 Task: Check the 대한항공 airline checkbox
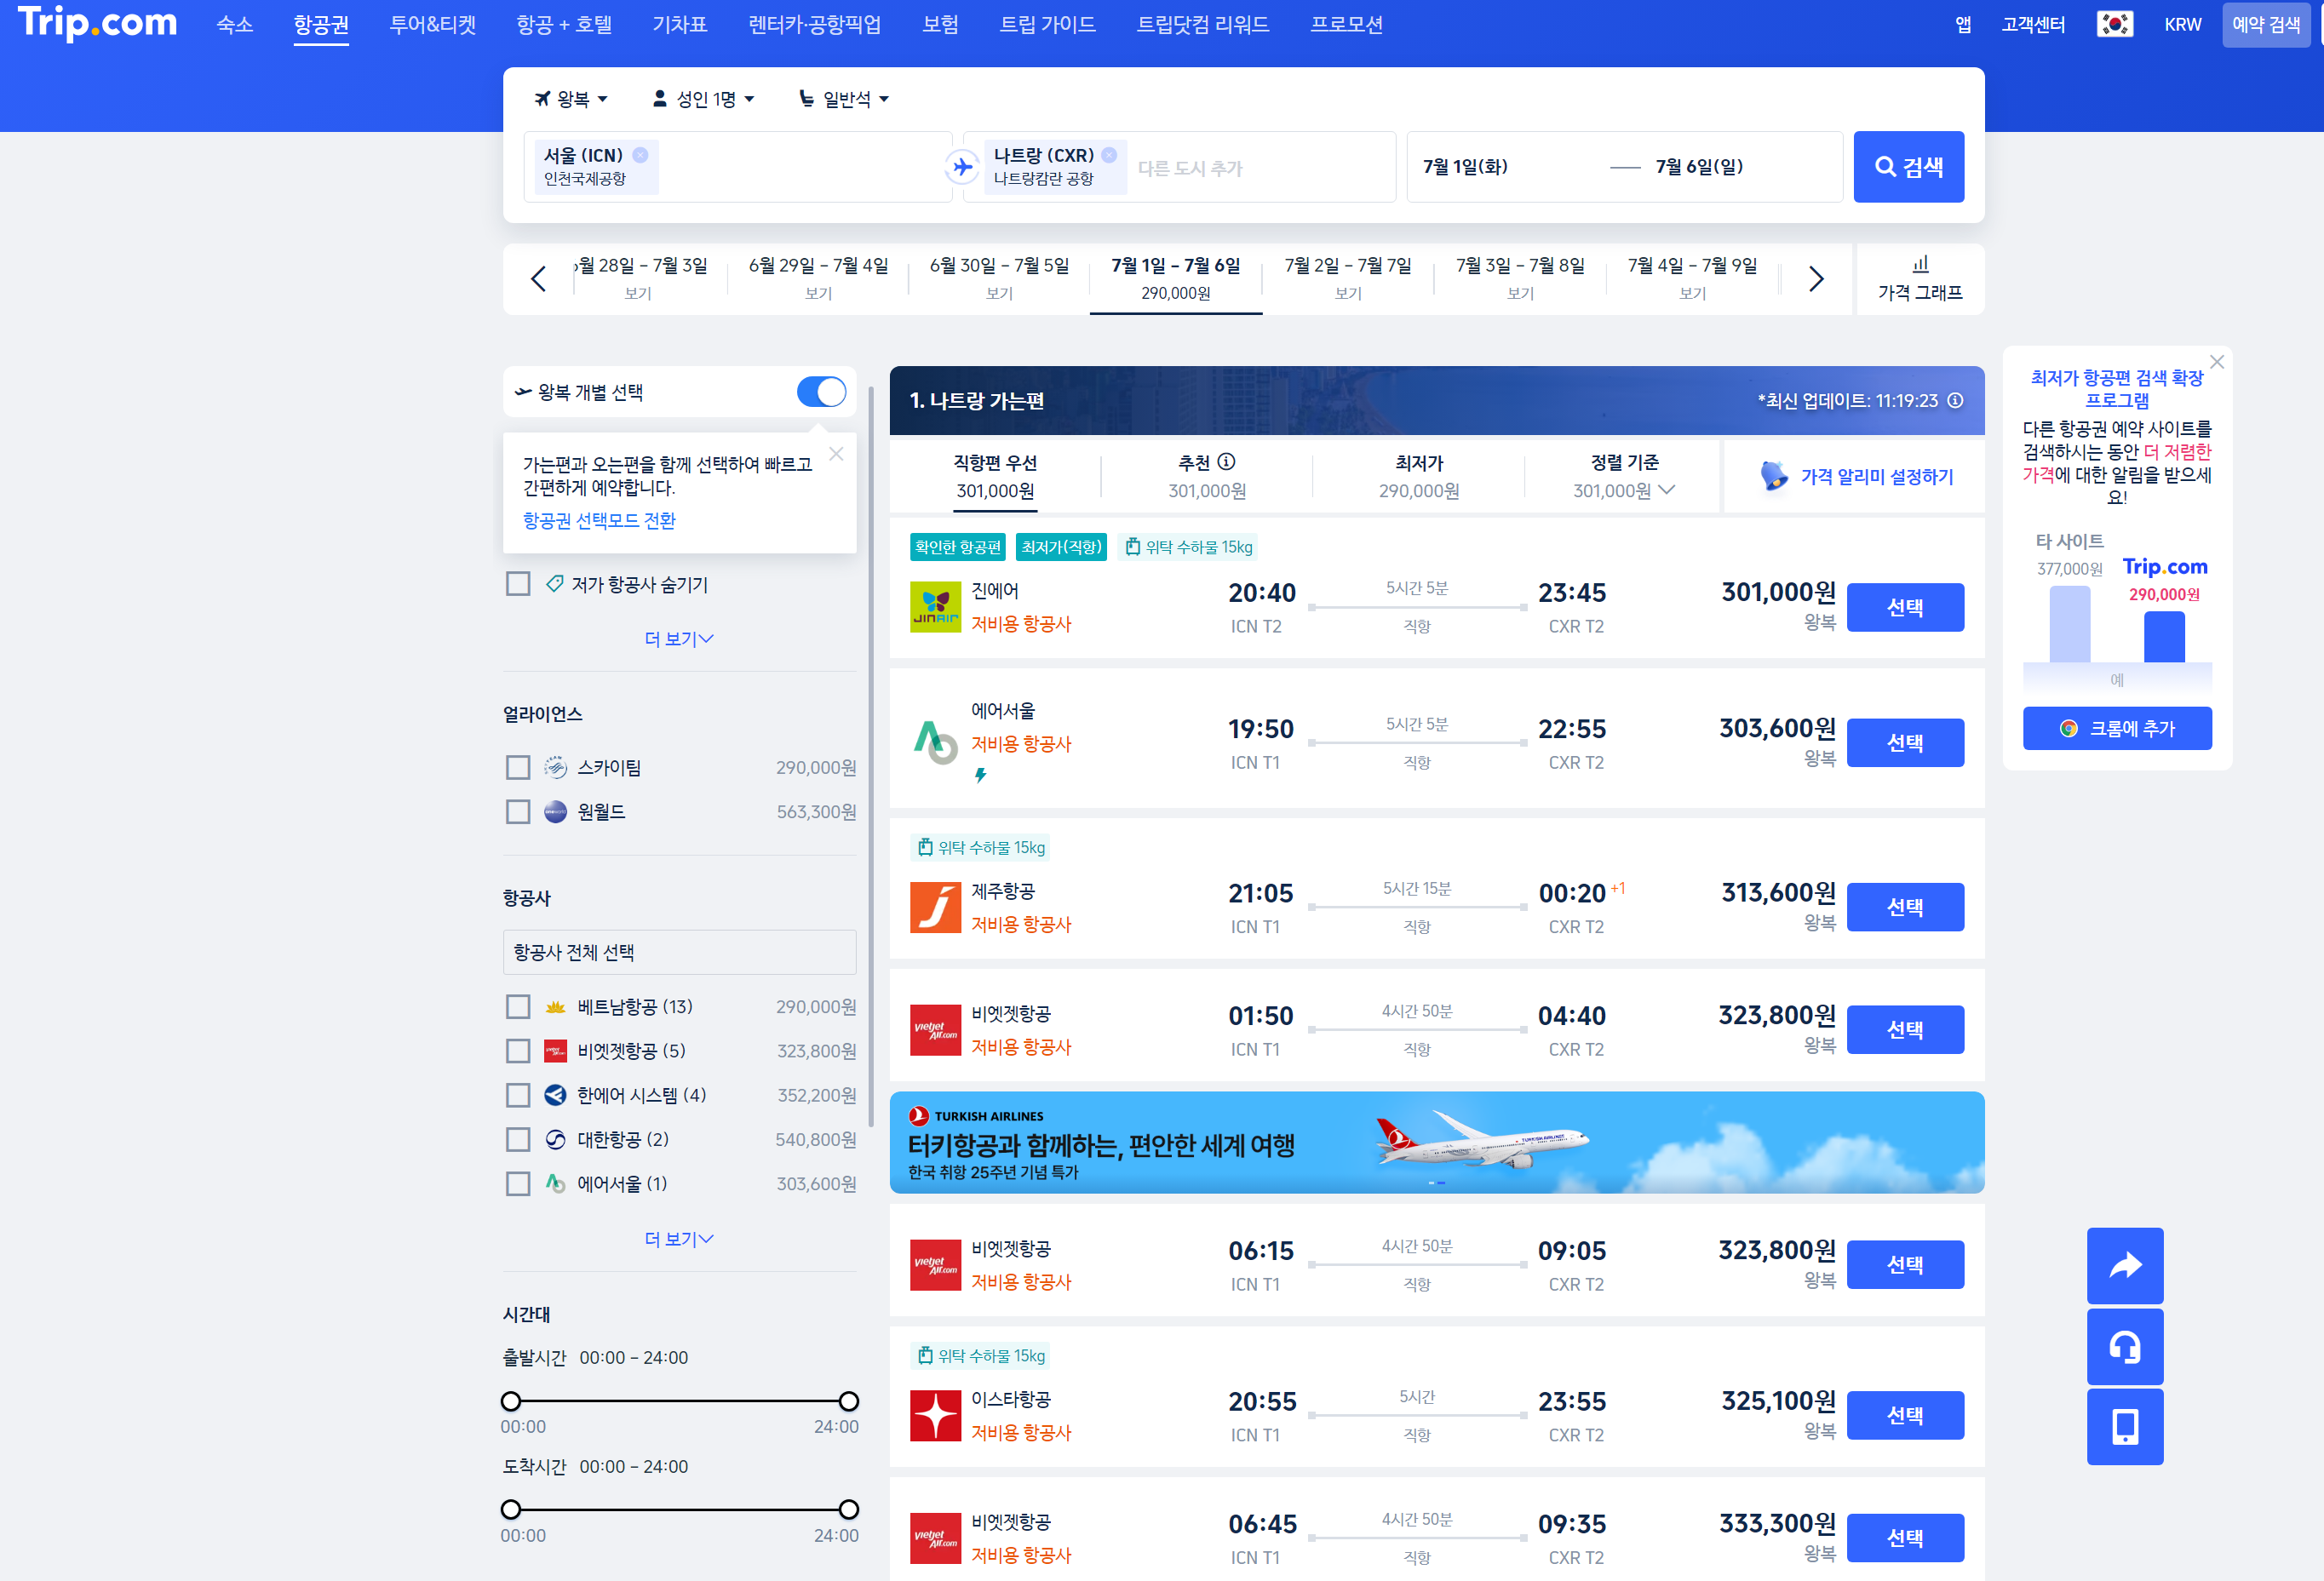518,1140
